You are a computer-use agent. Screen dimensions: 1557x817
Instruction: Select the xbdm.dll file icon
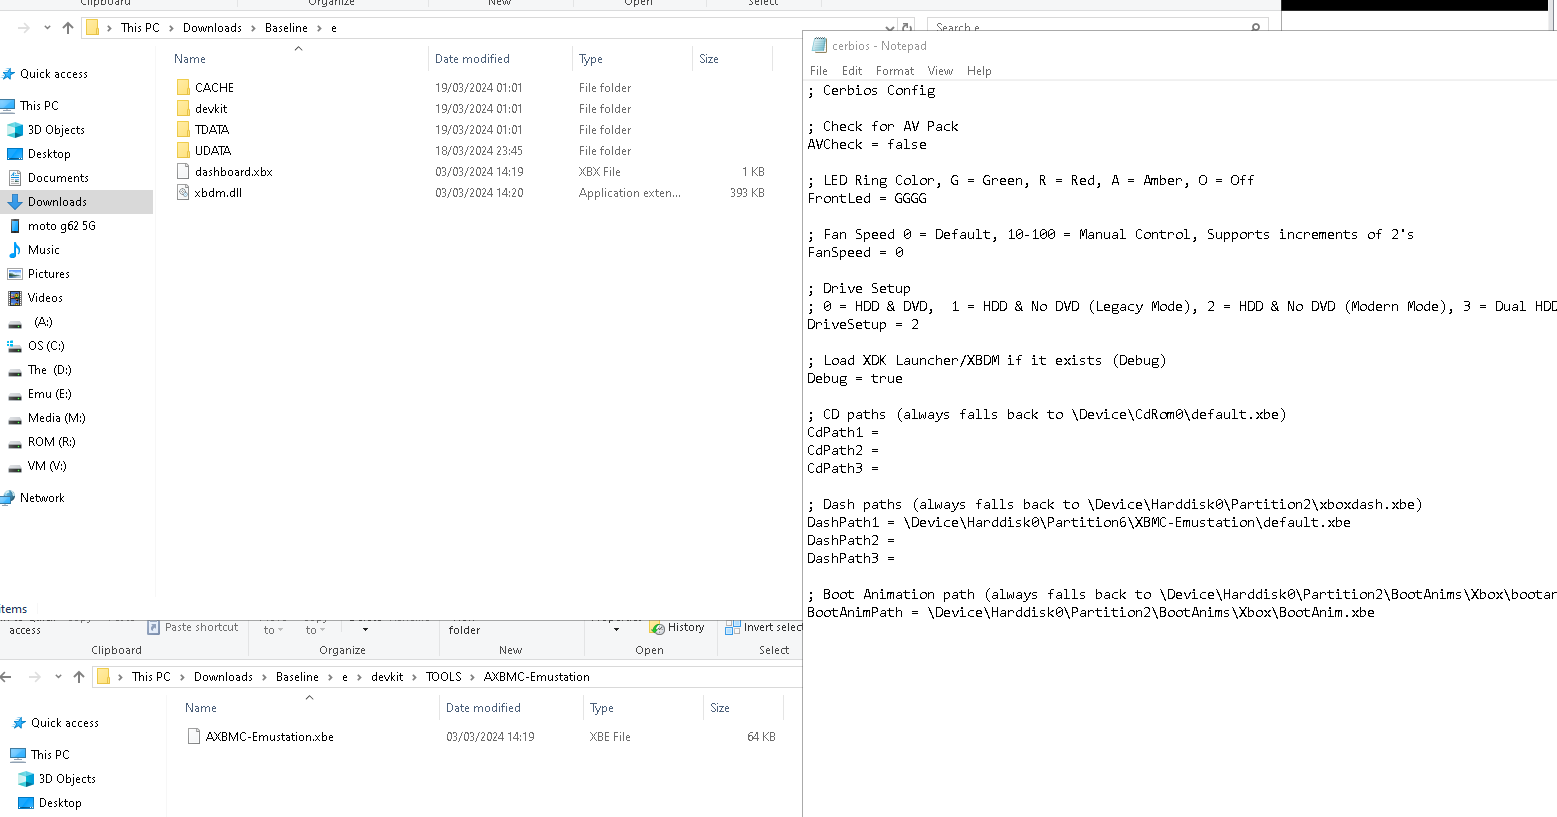183,193
